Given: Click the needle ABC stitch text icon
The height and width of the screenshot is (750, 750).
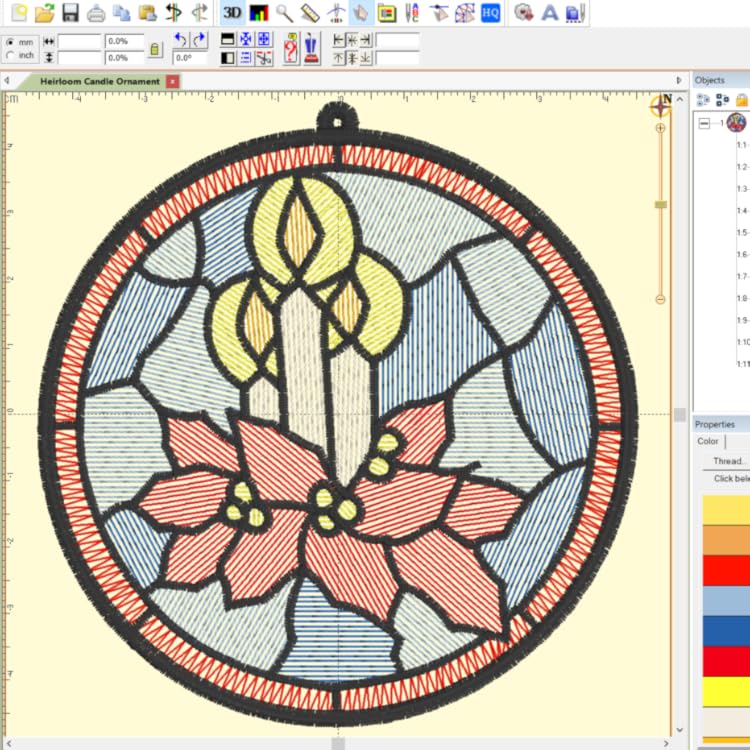Looking at the screenshot, I should tap(412, 13).
